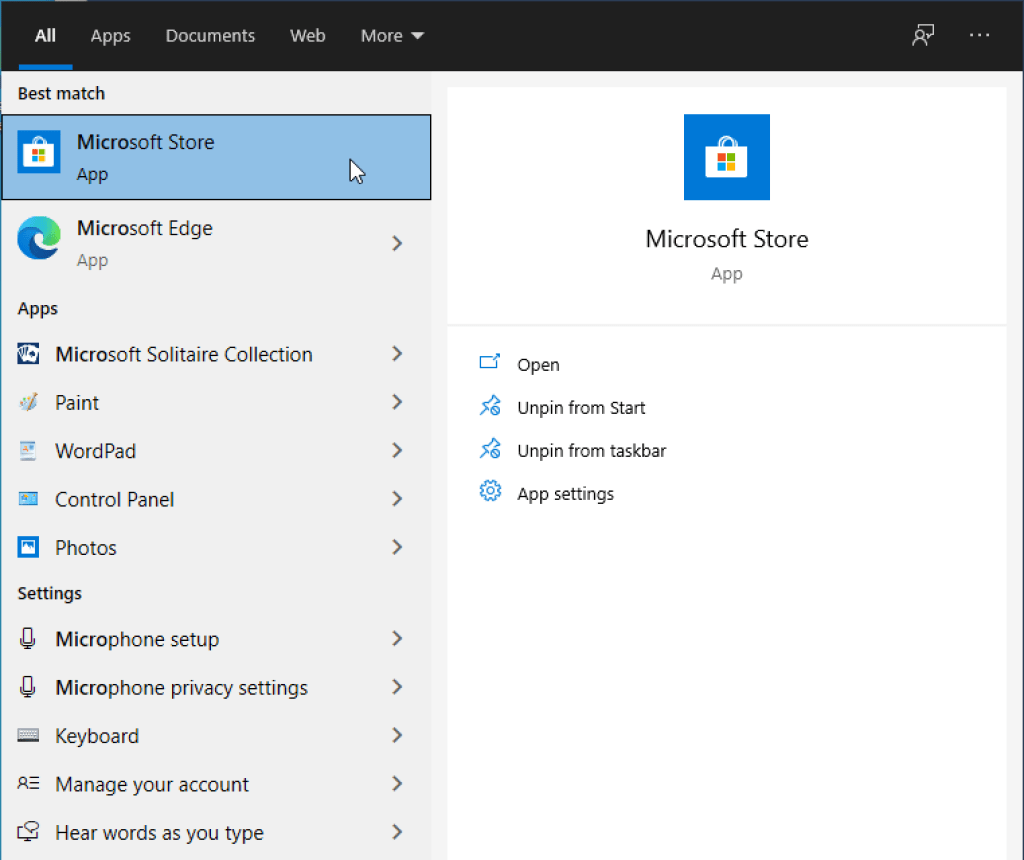The image size is (1024, 860).
Task: Click the Microsoft Solitaire Collection icon
Action: coord(28,355)
